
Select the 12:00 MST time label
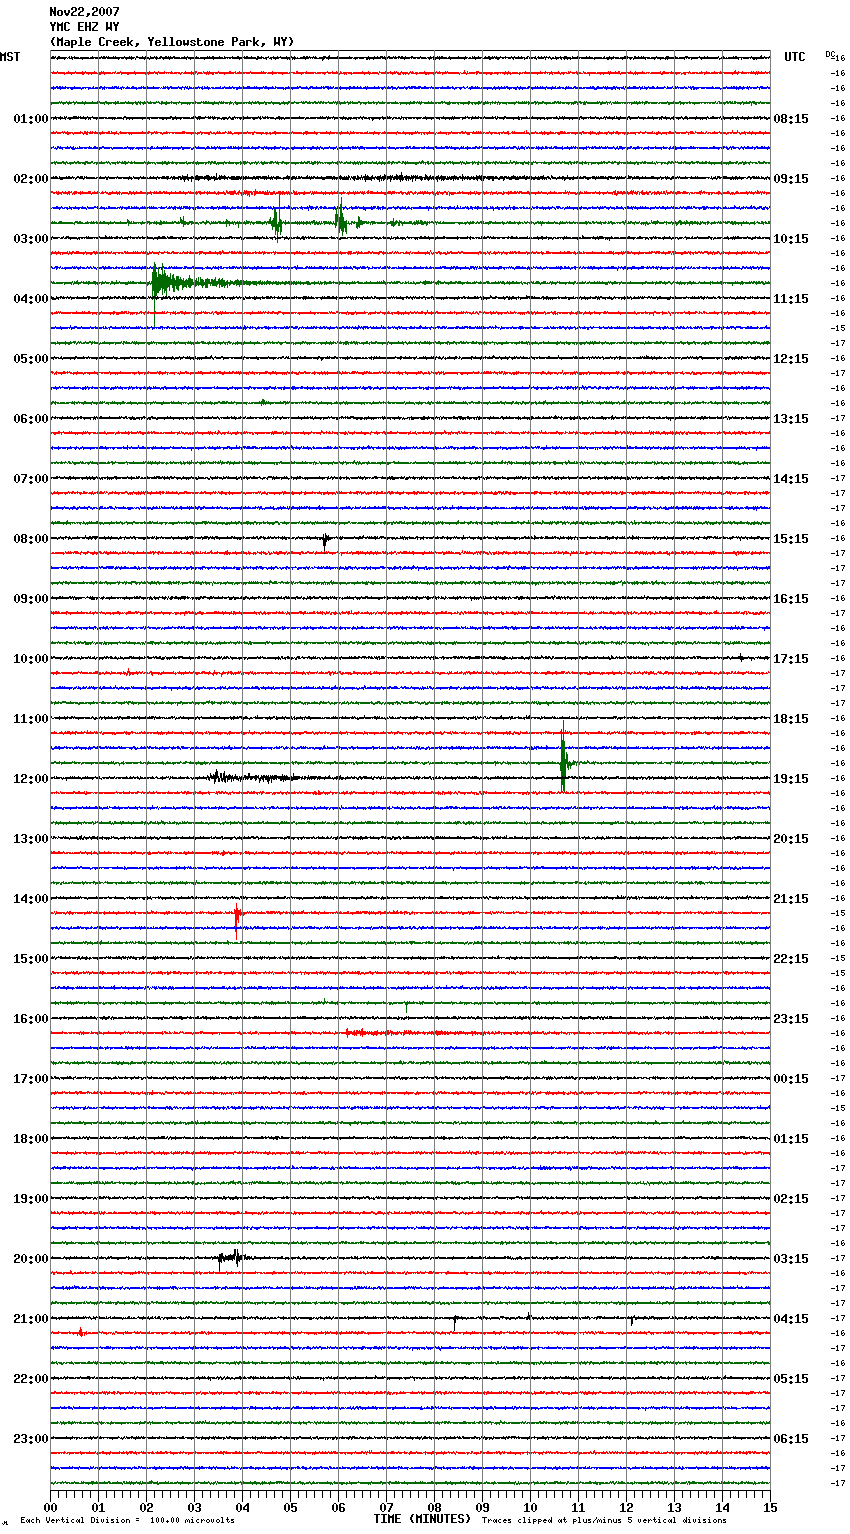tap(31, 779)
